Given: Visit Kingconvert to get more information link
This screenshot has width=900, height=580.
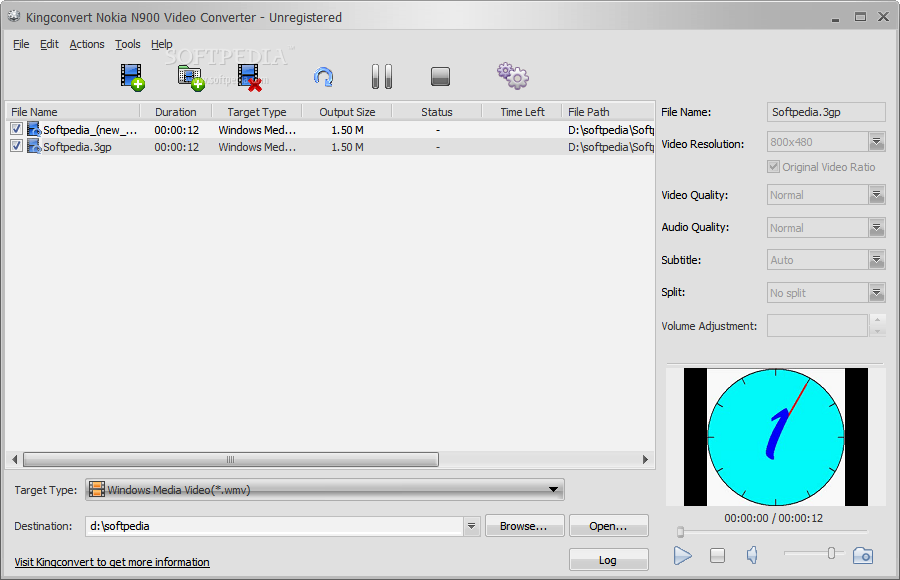Looking at the screenshot, I should [x=112, y=562].
